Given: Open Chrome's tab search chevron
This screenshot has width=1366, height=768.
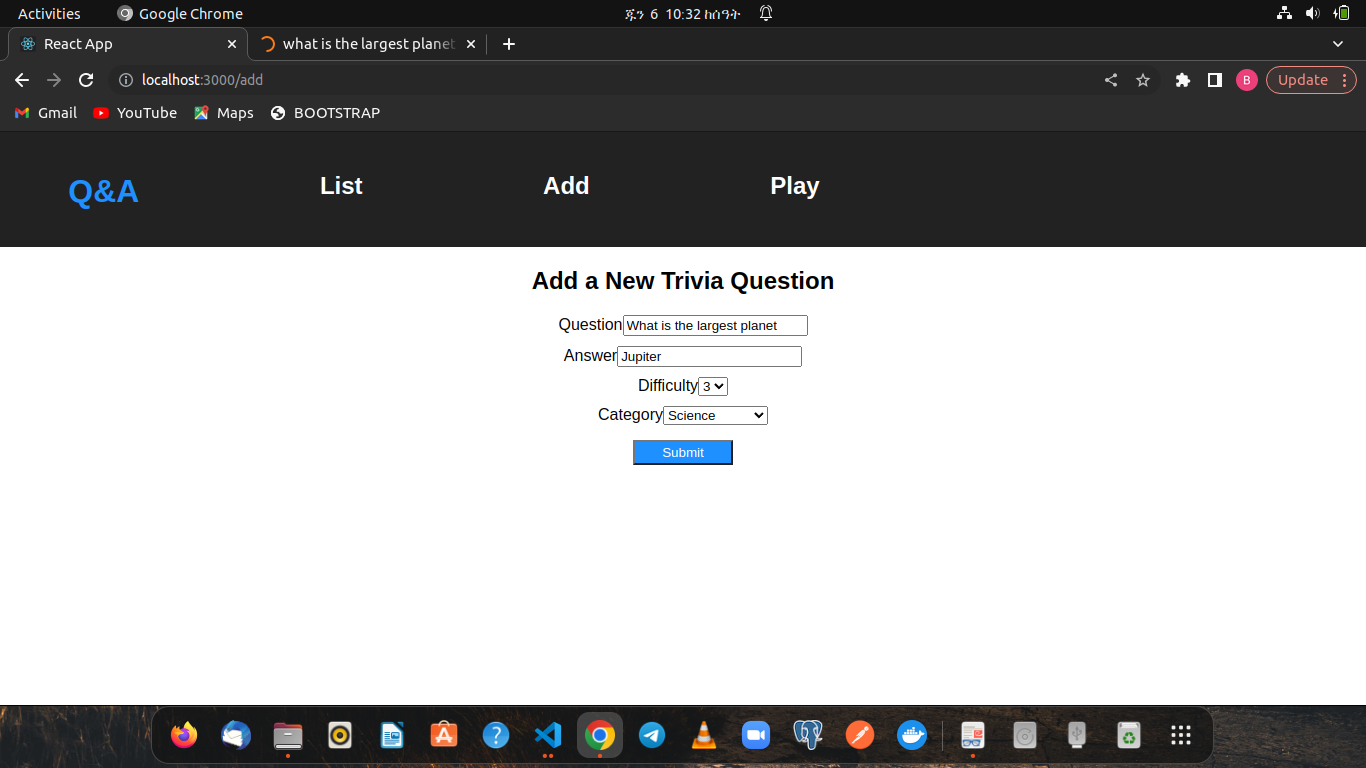Looking at the screenshot, I should tap(1338, 44).
